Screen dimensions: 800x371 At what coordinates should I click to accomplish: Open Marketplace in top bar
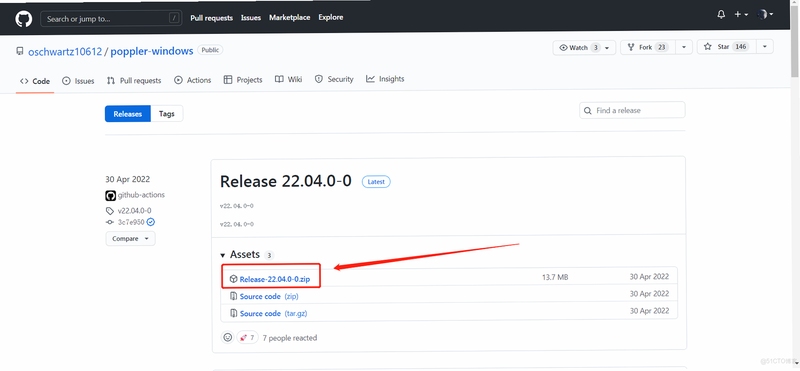point(289,17)
